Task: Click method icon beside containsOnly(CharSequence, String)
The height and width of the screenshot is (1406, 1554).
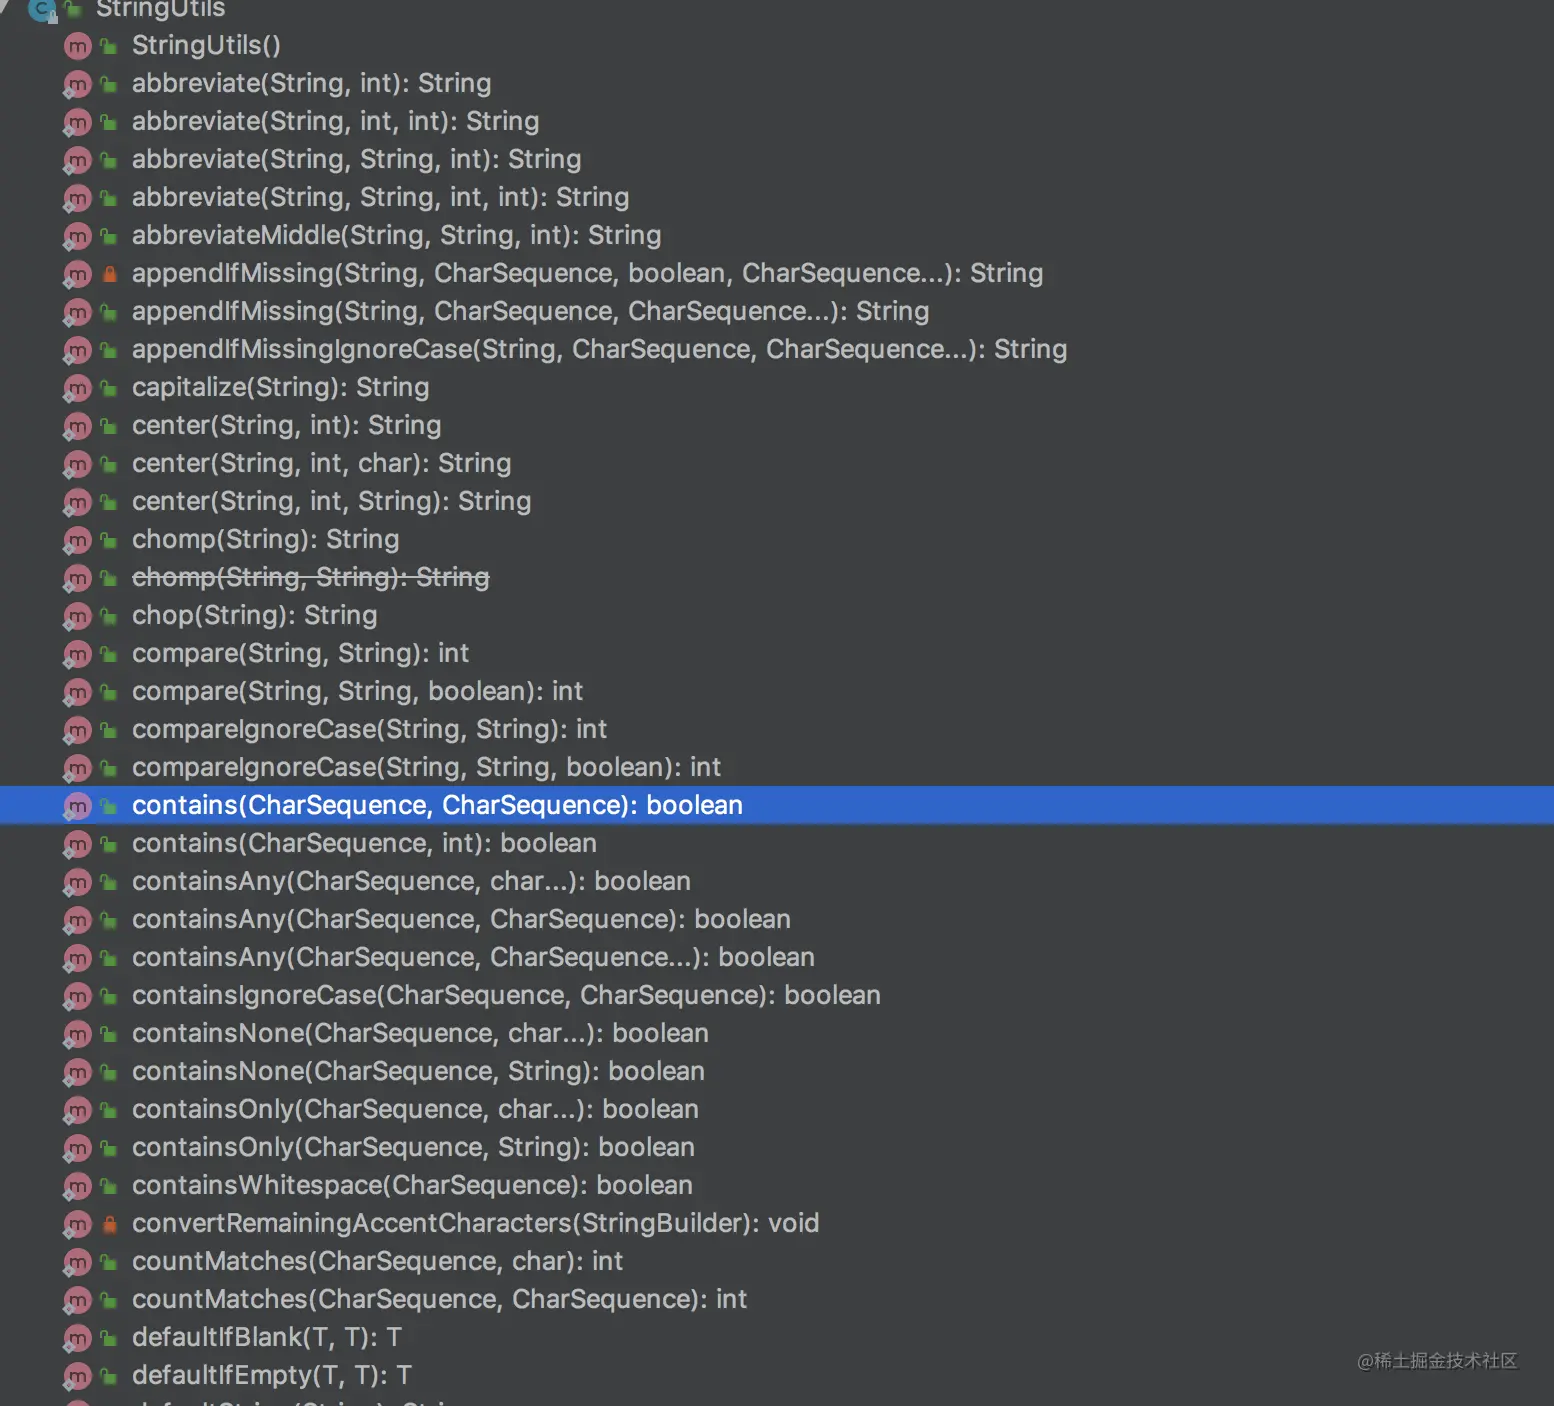Action: 78,1148
